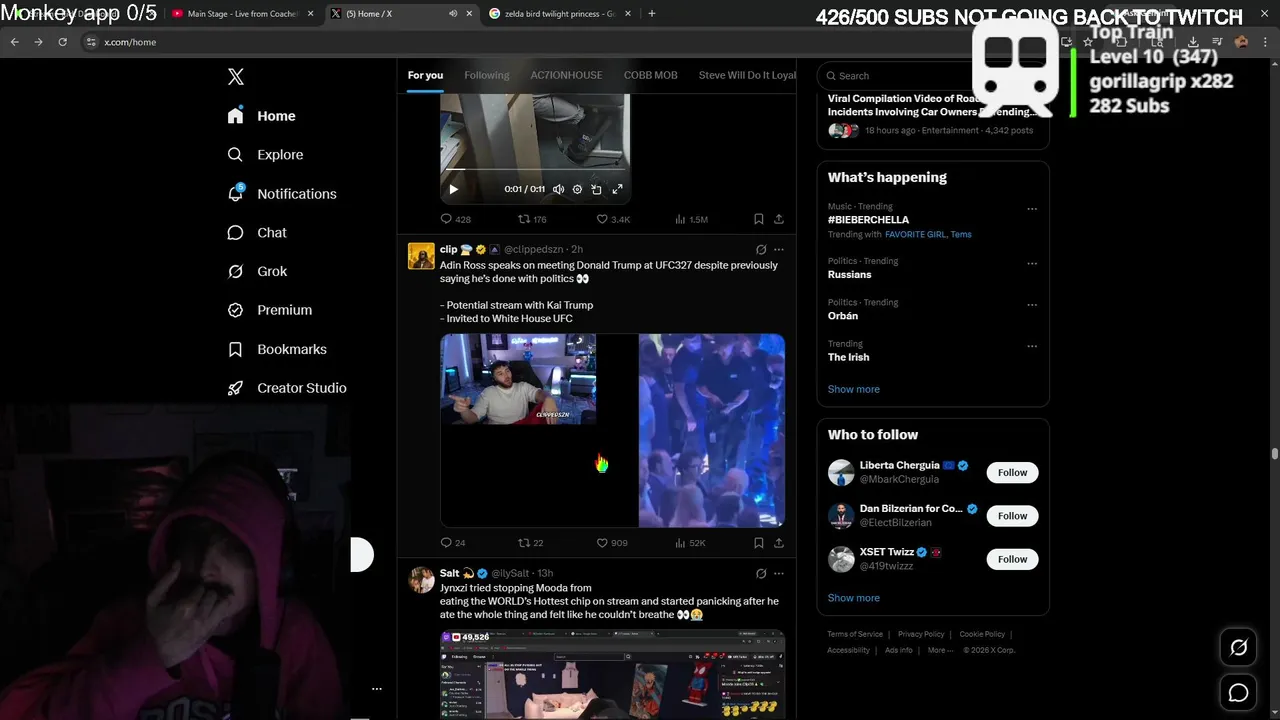The height and width of the screenshot is (720, 1280).
Task: Like the top post with 3.4K likes
Action: pyautogui.click(x=613, y=219)
